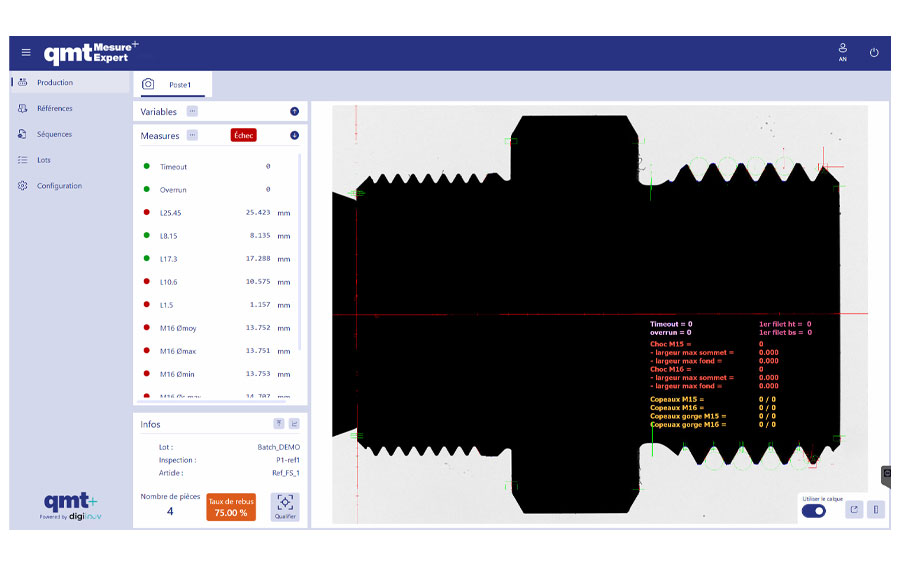
Task: Click the Taux de rebus 75.00 % button
Action: click(231, 506)
